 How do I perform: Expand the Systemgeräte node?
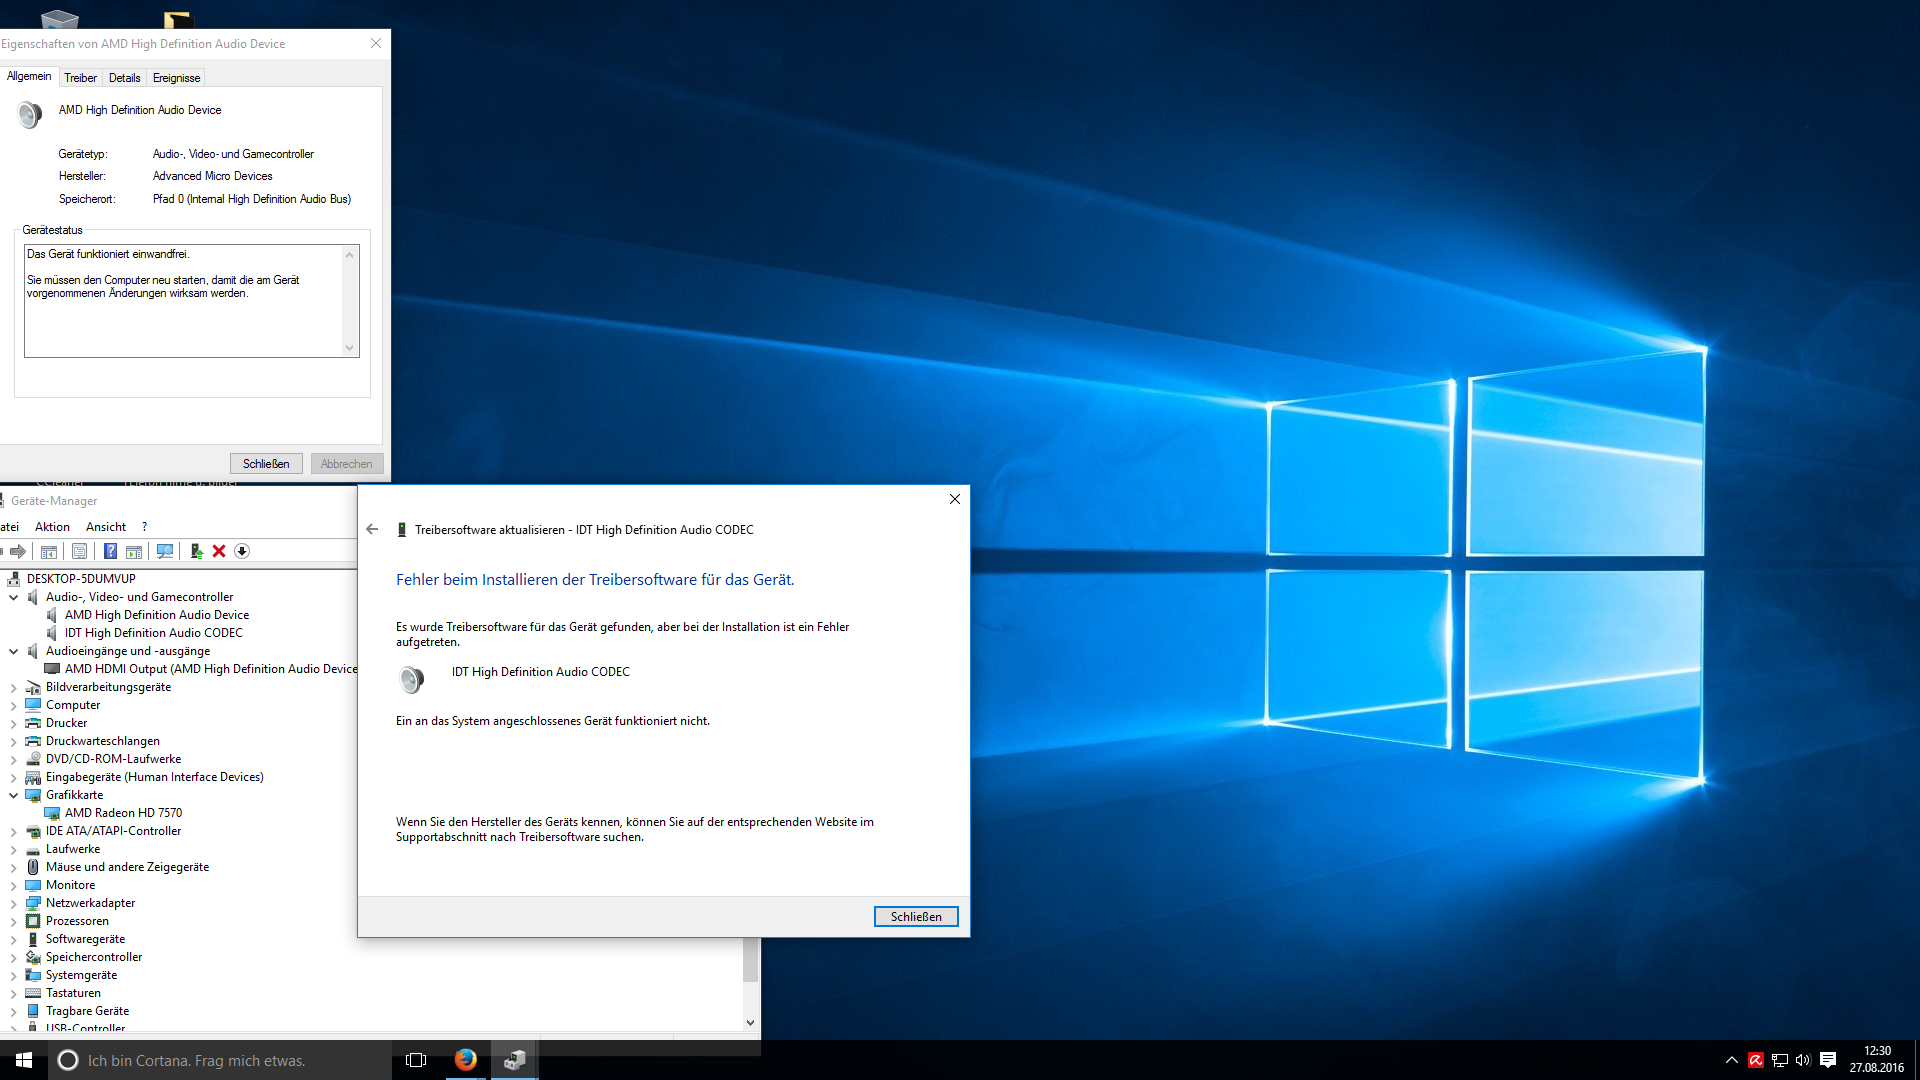(14, 975)
